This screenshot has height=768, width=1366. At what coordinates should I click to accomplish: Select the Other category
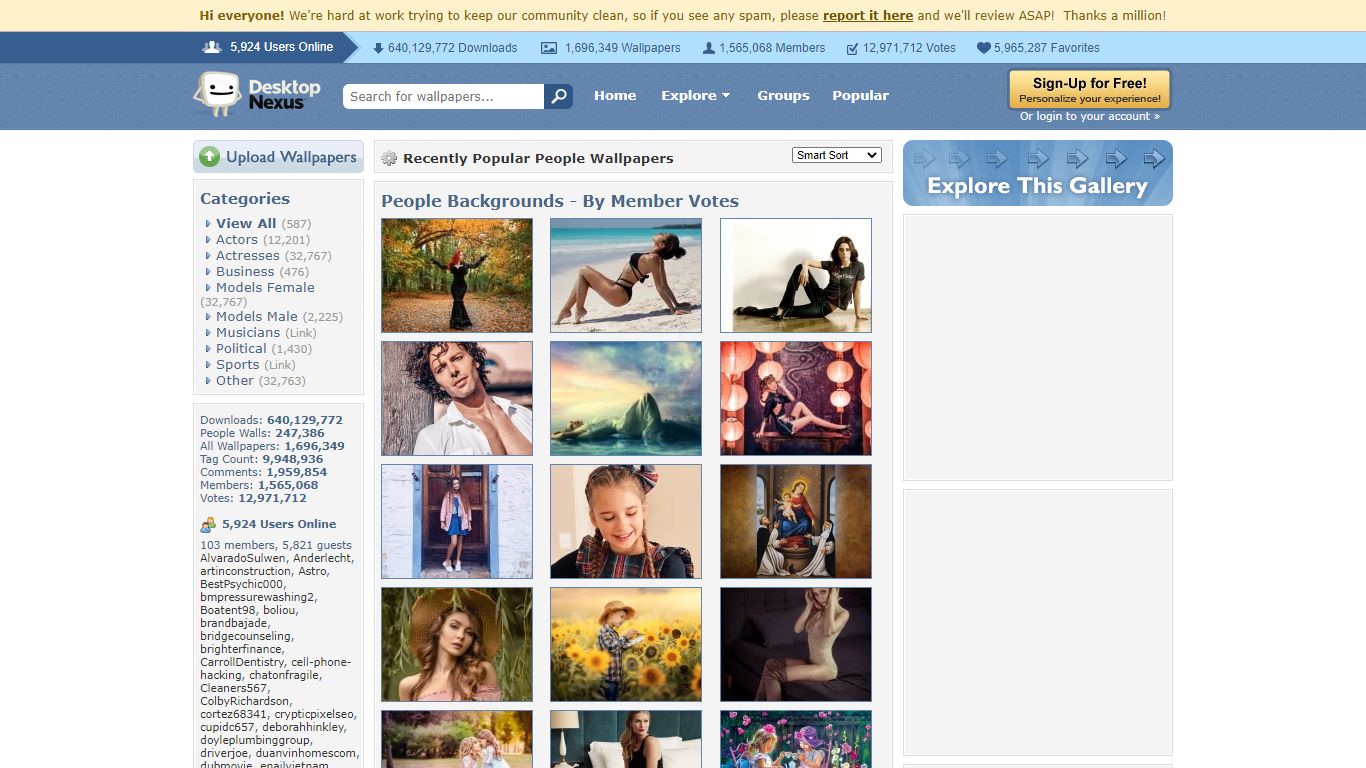[235, 381]
